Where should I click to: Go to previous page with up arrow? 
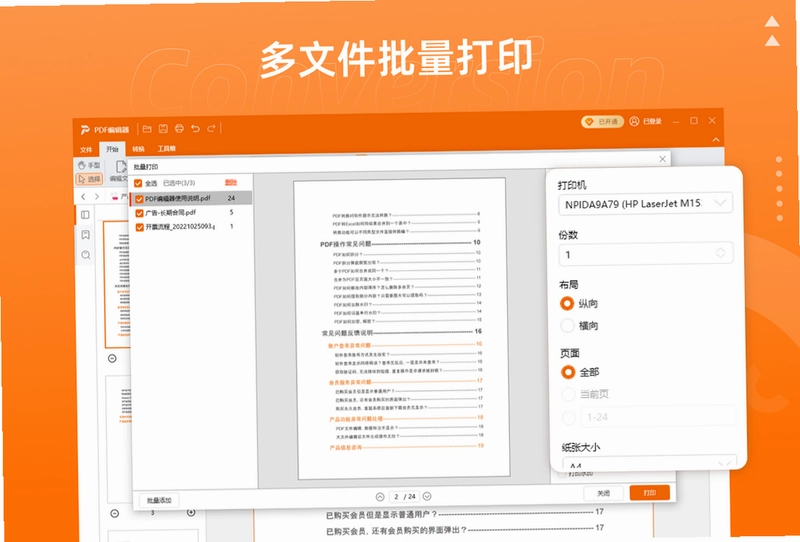[x=380, y=497]
